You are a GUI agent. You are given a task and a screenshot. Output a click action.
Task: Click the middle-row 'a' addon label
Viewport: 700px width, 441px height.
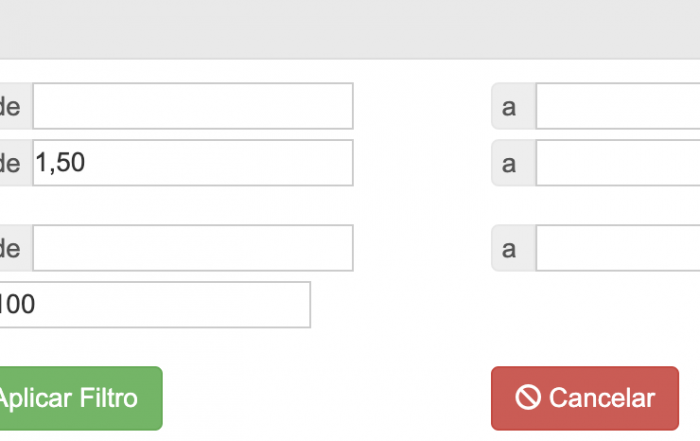pyautogui.click(x=513, y=162)
